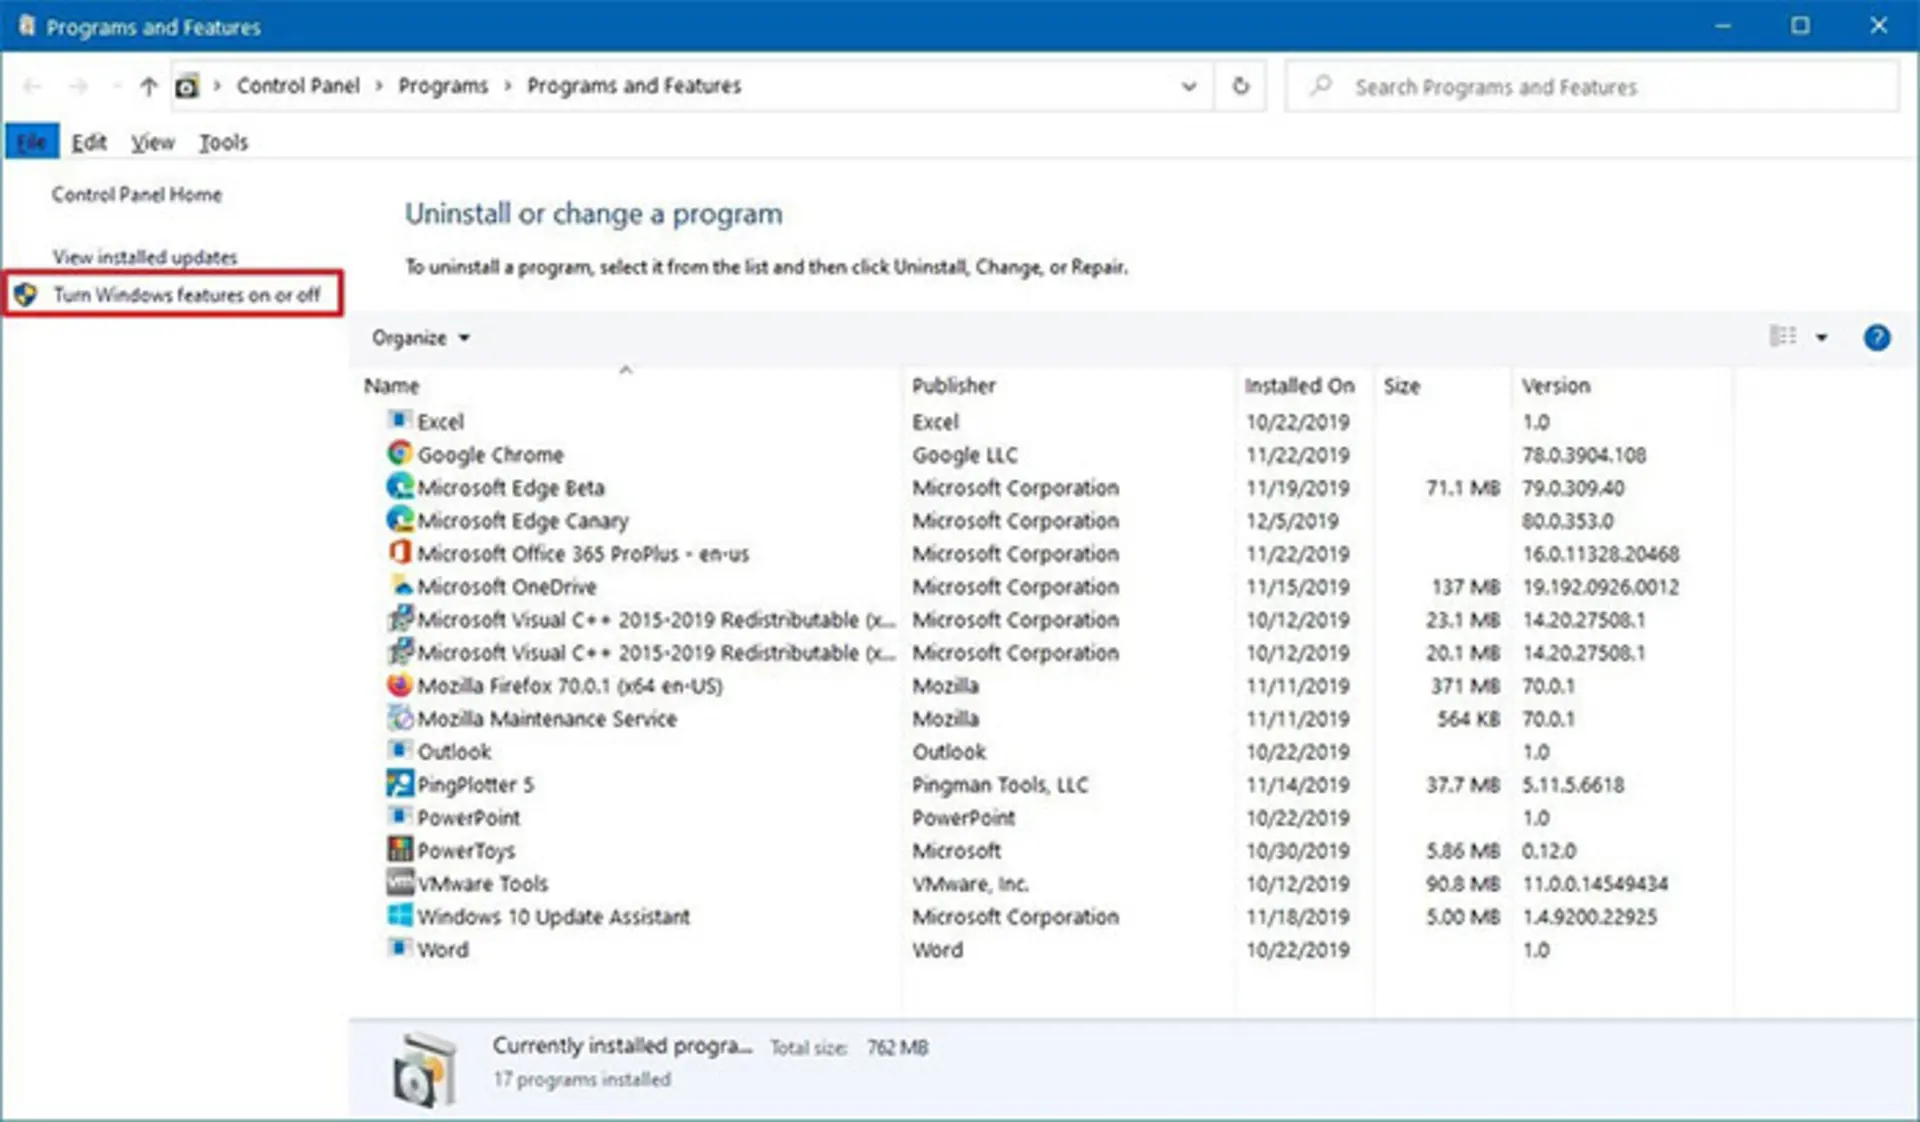Viewport: 1920px width, 1122px height.
Task: Select the Mozilla Firefox icon entry
Action: click(400, 685)
